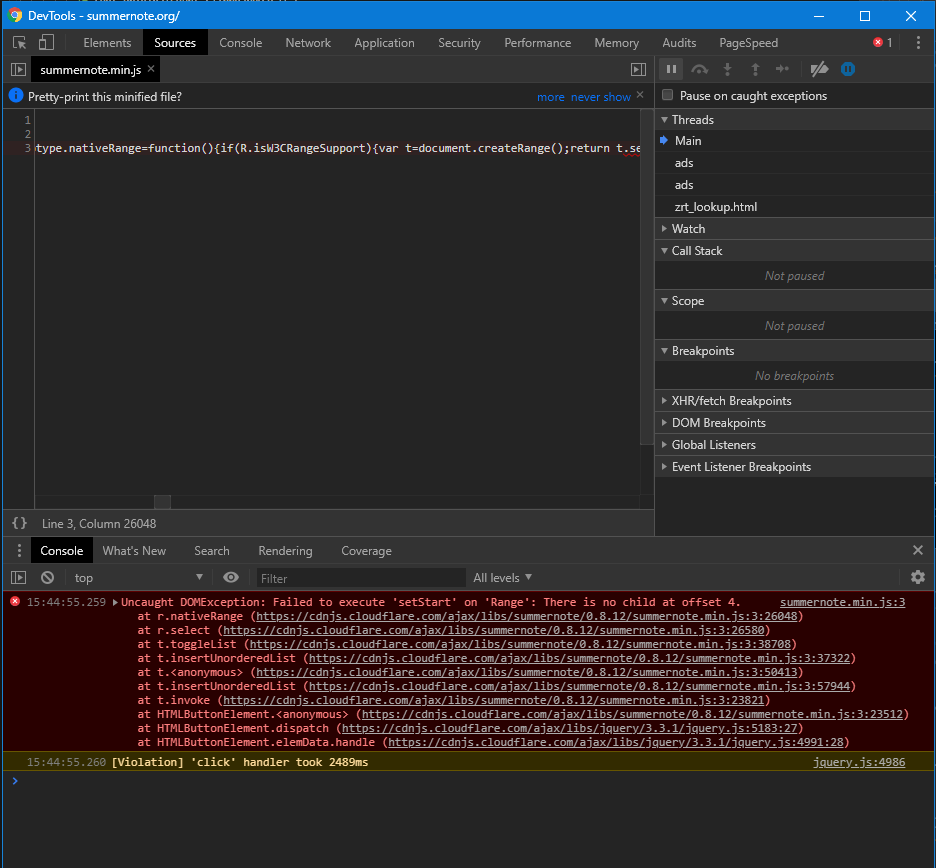Click the console Filter input field

pyautogui.click(x=360, y=578)
